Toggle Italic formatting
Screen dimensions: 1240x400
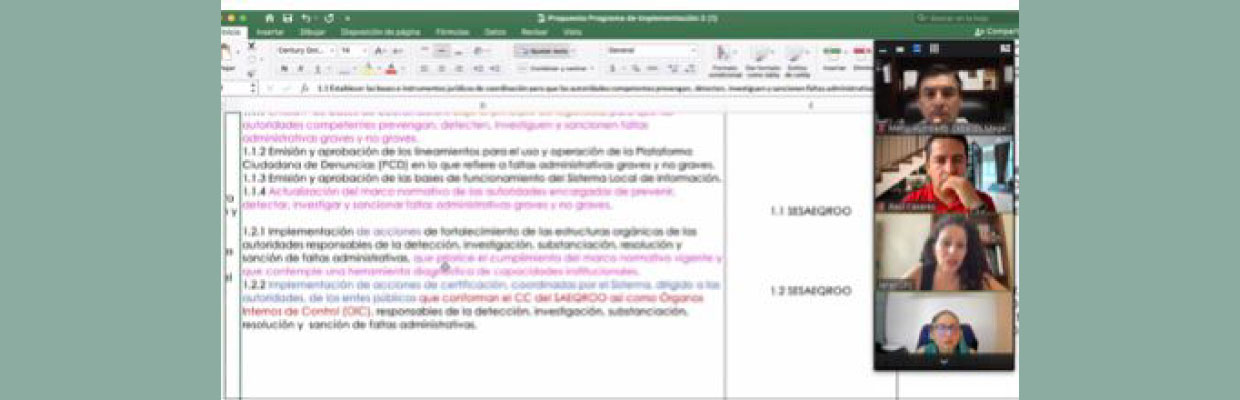point(302,69)
